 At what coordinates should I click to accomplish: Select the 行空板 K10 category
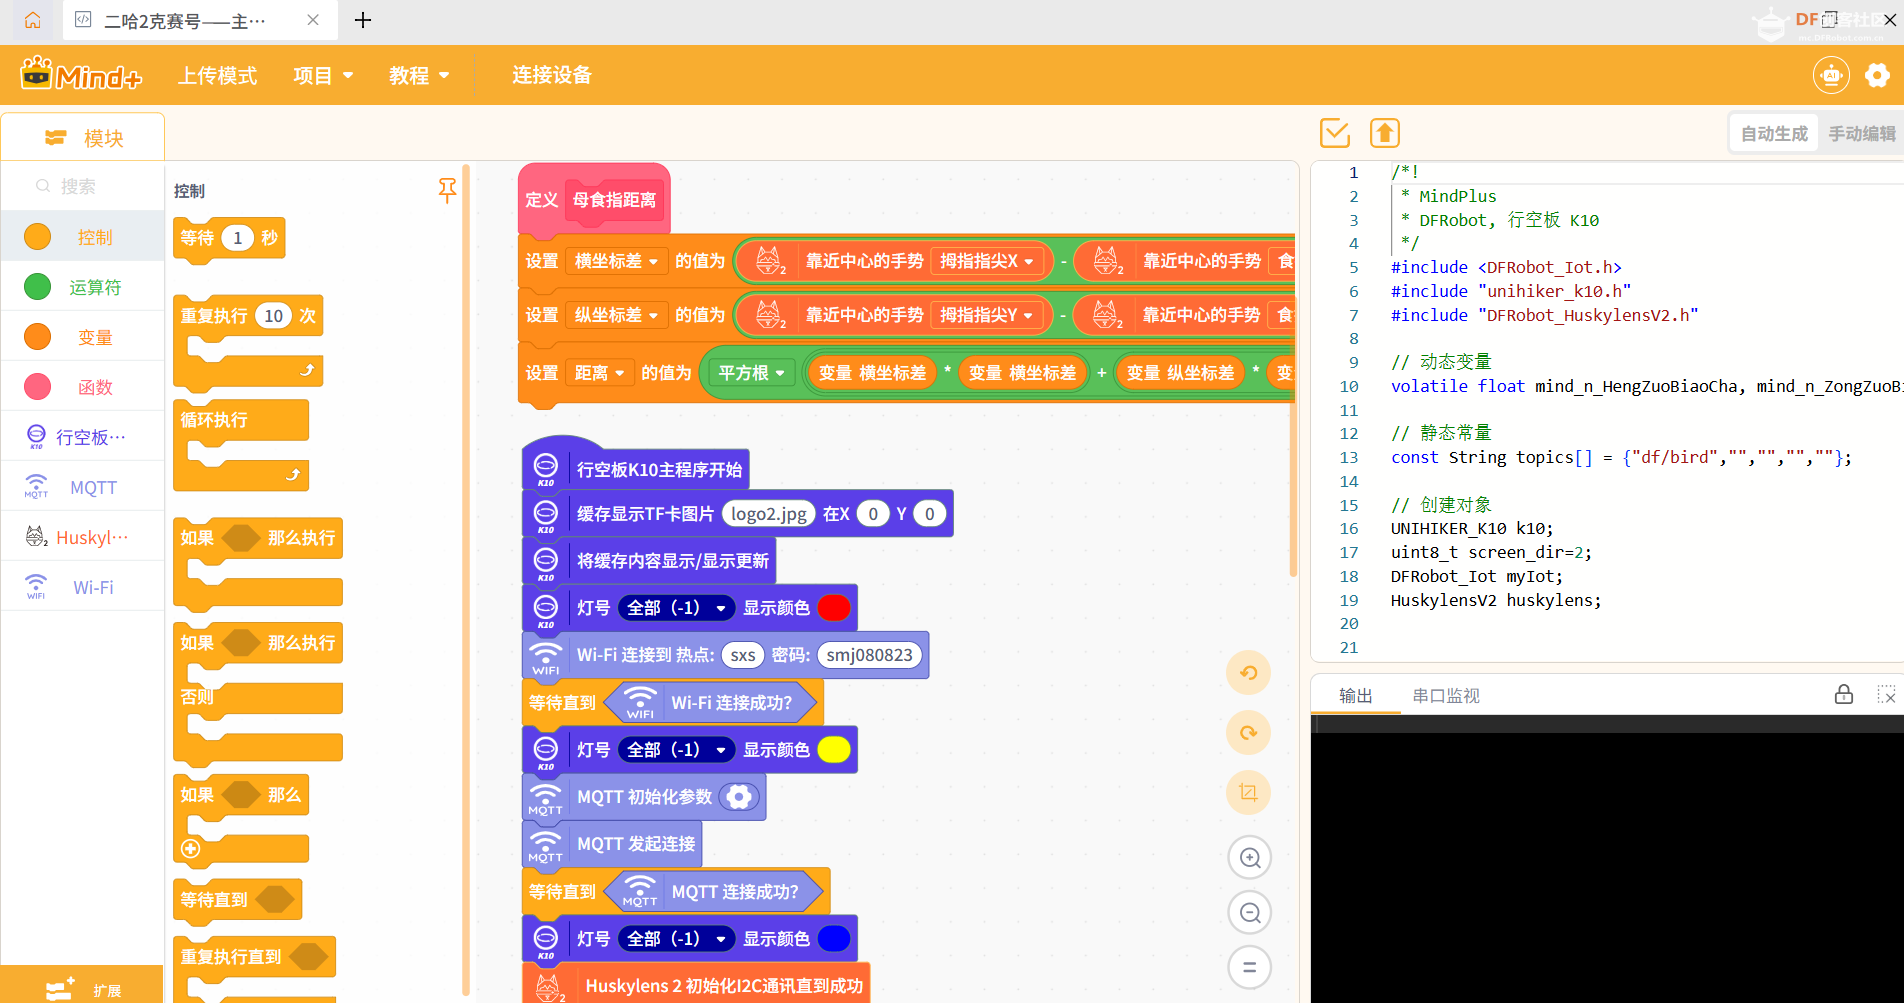point(82,437)
